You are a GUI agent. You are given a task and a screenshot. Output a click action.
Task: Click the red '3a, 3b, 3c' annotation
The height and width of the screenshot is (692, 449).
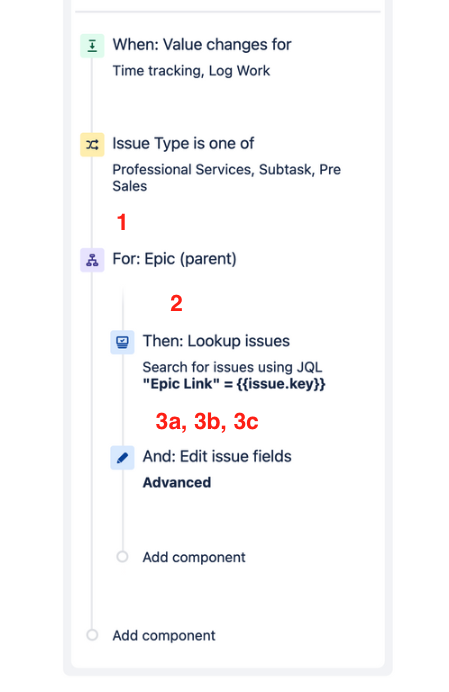207,421
